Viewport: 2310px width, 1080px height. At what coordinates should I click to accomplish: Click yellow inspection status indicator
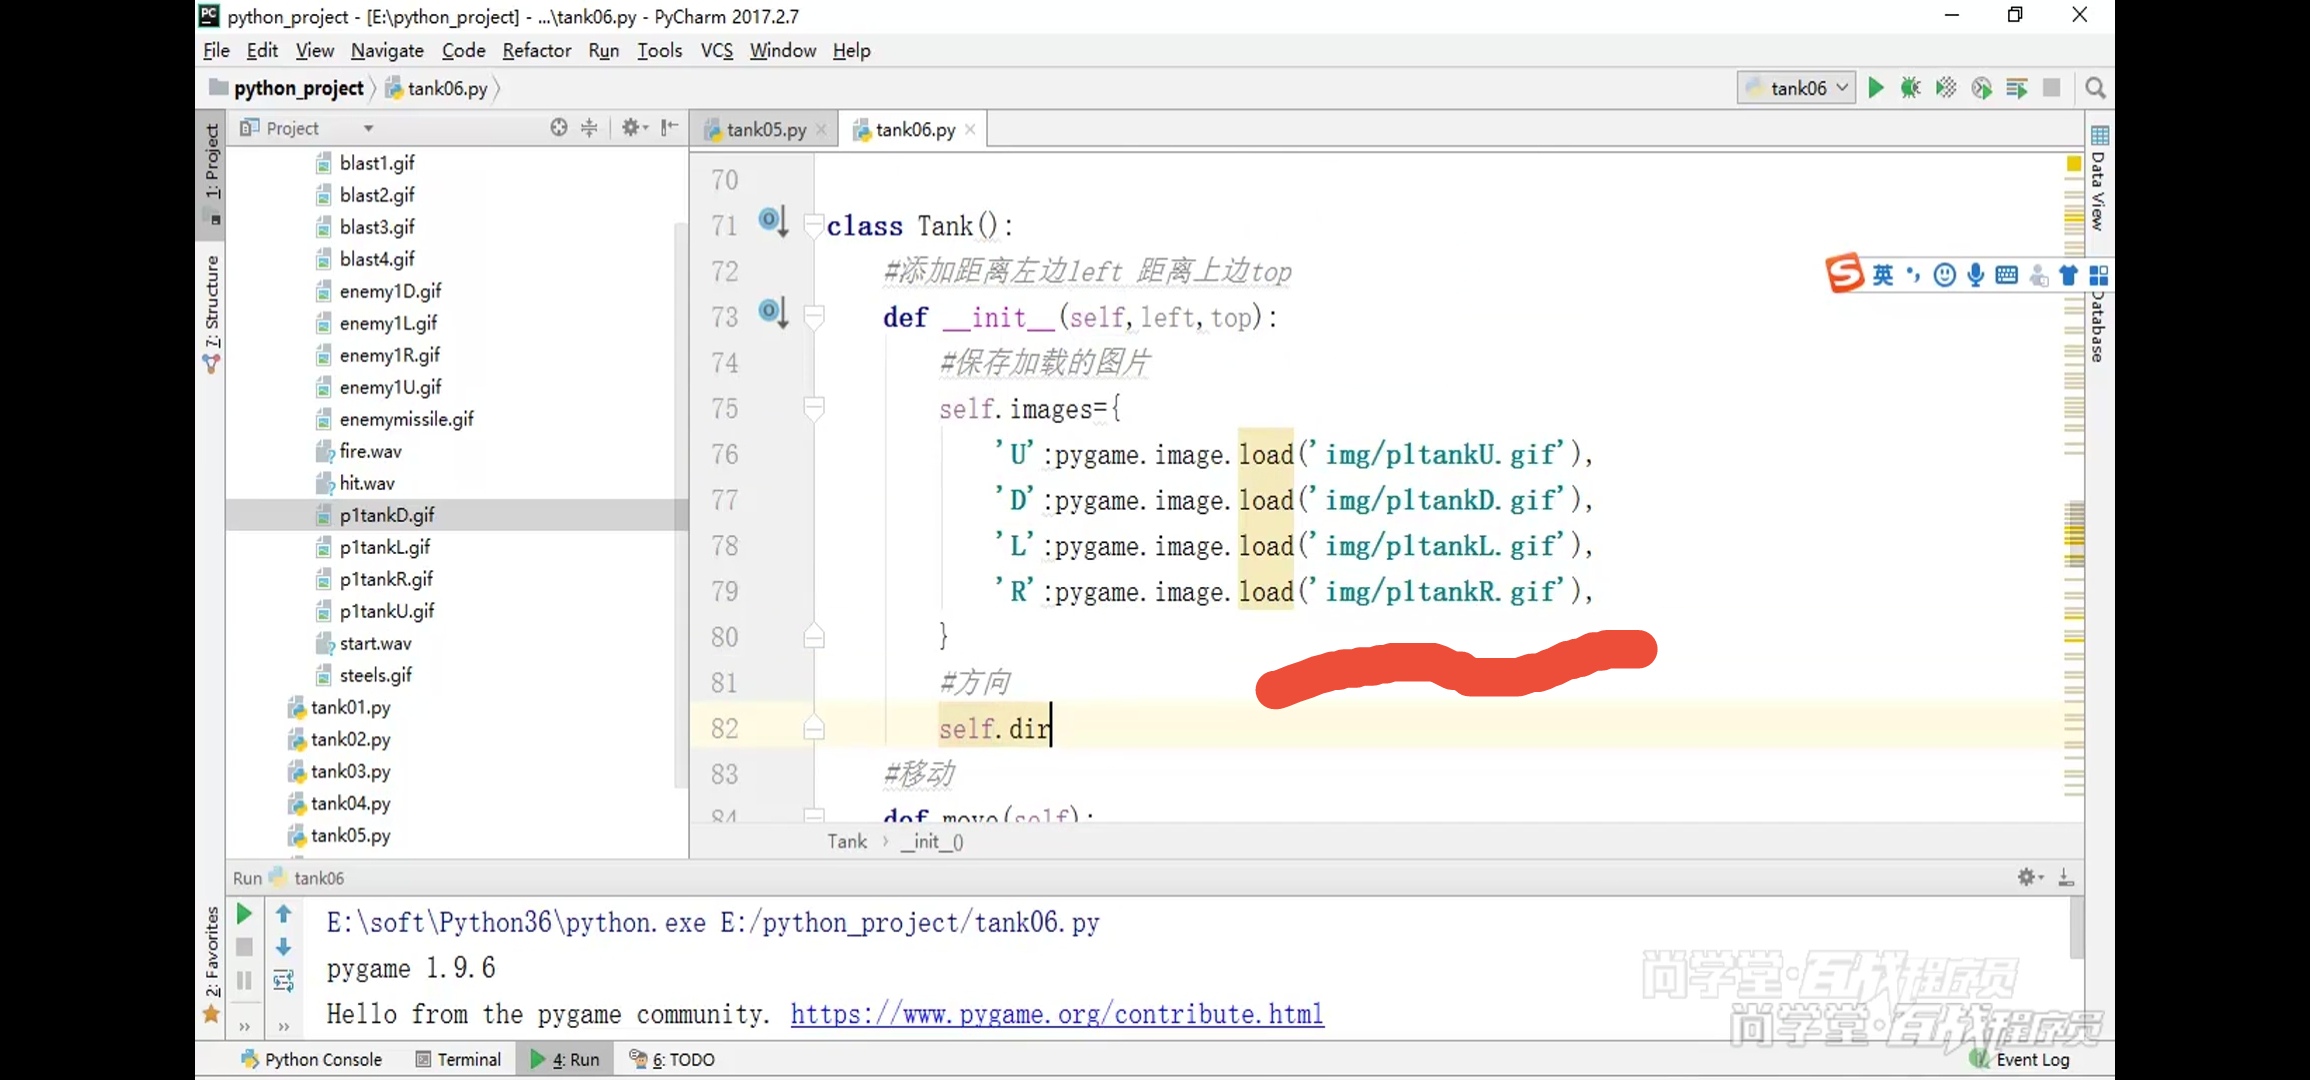2074,162
